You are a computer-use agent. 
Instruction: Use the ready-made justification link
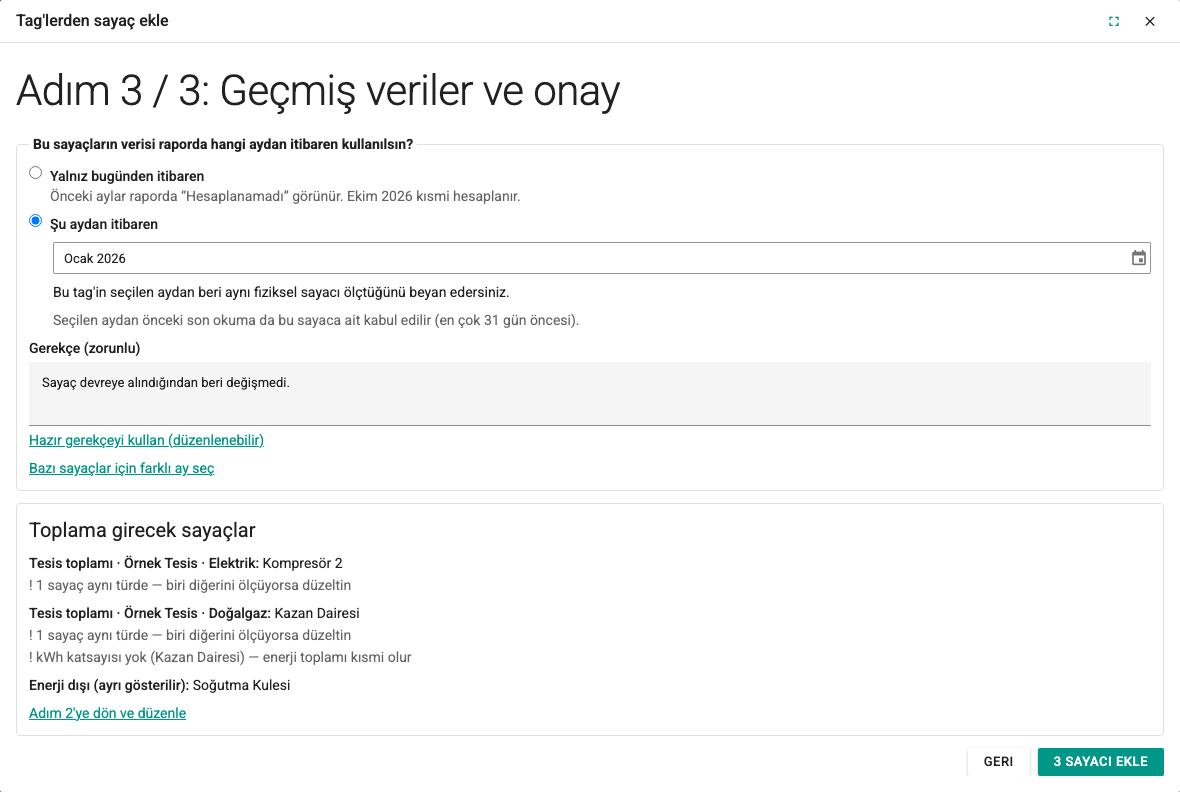point(147,440)
